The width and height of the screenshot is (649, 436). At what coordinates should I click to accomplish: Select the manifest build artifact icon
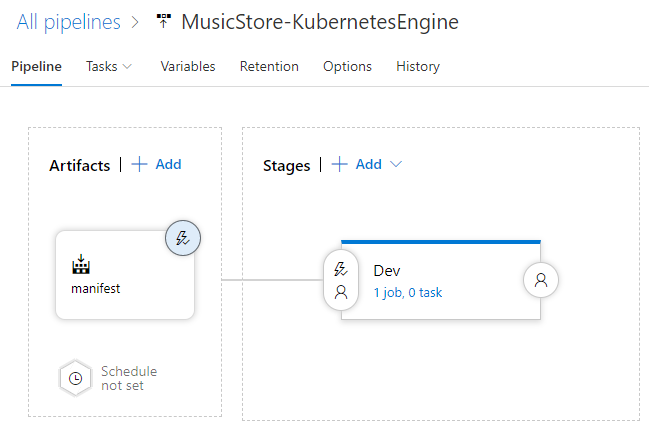click(x=81, y=266)
